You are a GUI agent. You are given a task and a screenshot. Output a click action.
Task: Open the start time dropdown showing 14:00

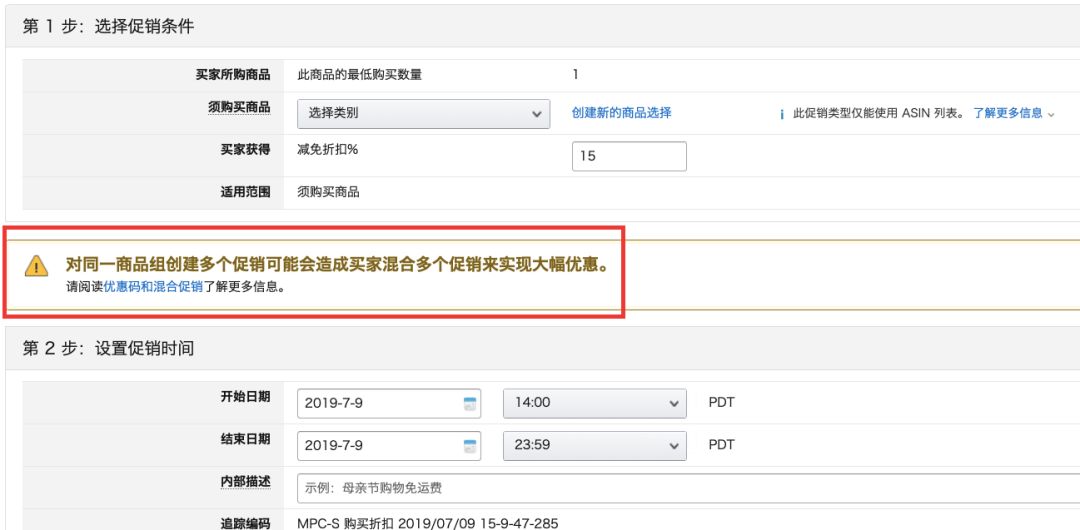tap(594, 403)
